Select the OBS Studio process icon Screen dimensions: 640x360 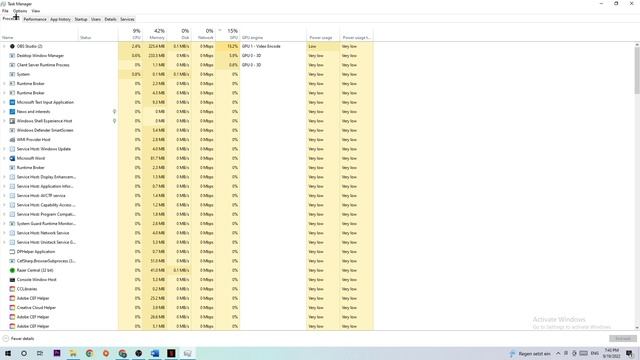click(x=12, y=46)
